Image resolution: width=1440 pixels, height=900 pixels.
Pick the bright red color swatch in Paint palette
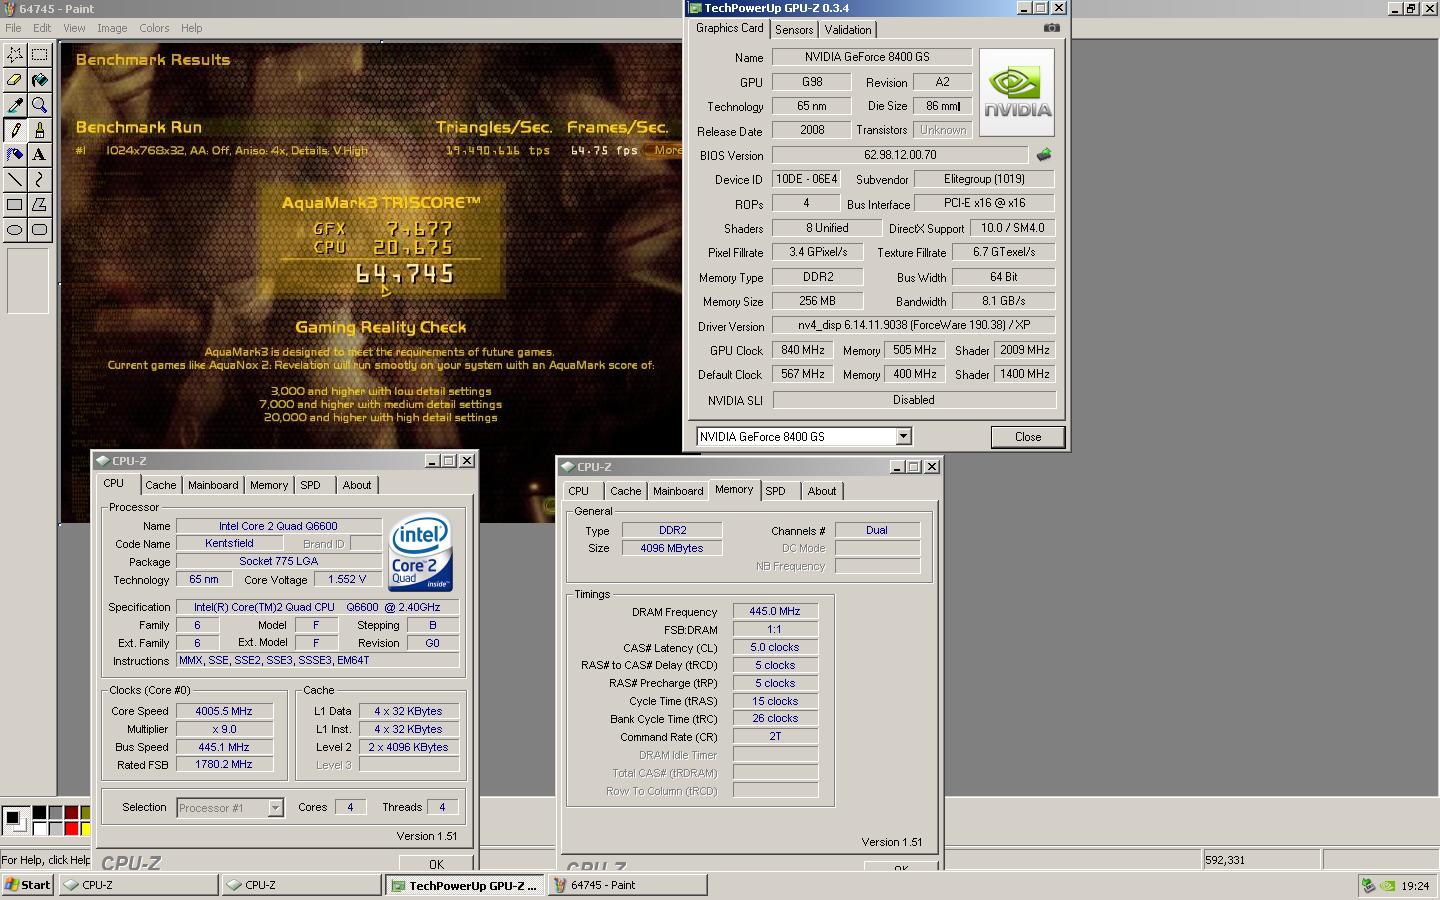(71, 828)
